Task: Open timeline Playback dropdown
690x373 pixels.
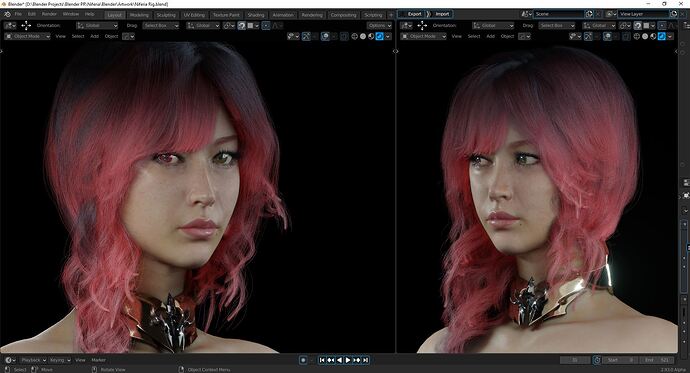Action: [x=33, y=360]
